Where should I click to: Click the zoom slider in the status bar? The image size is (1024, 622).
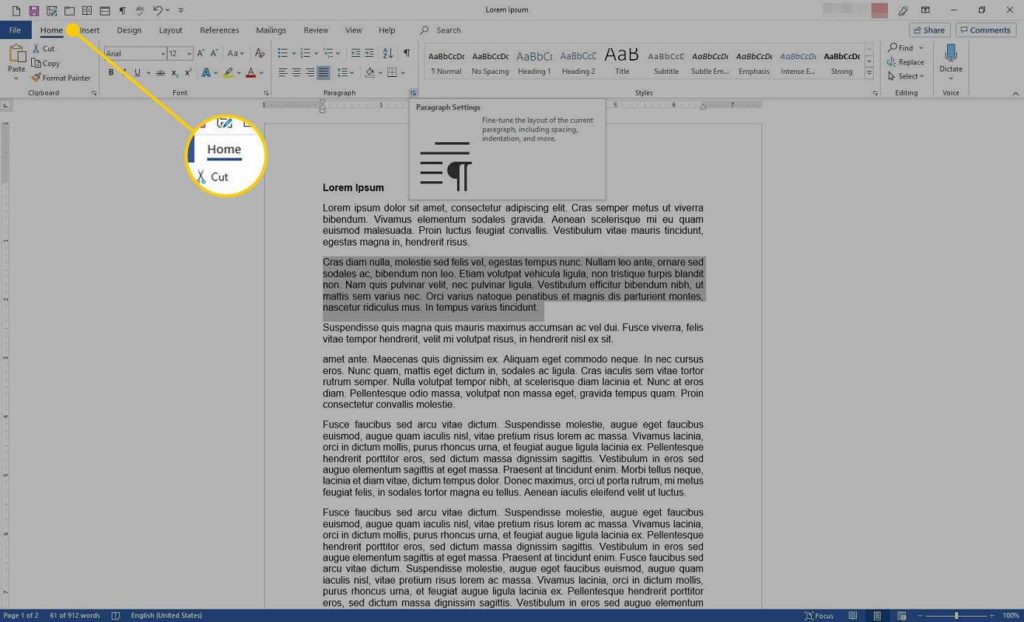pos(956,615)
